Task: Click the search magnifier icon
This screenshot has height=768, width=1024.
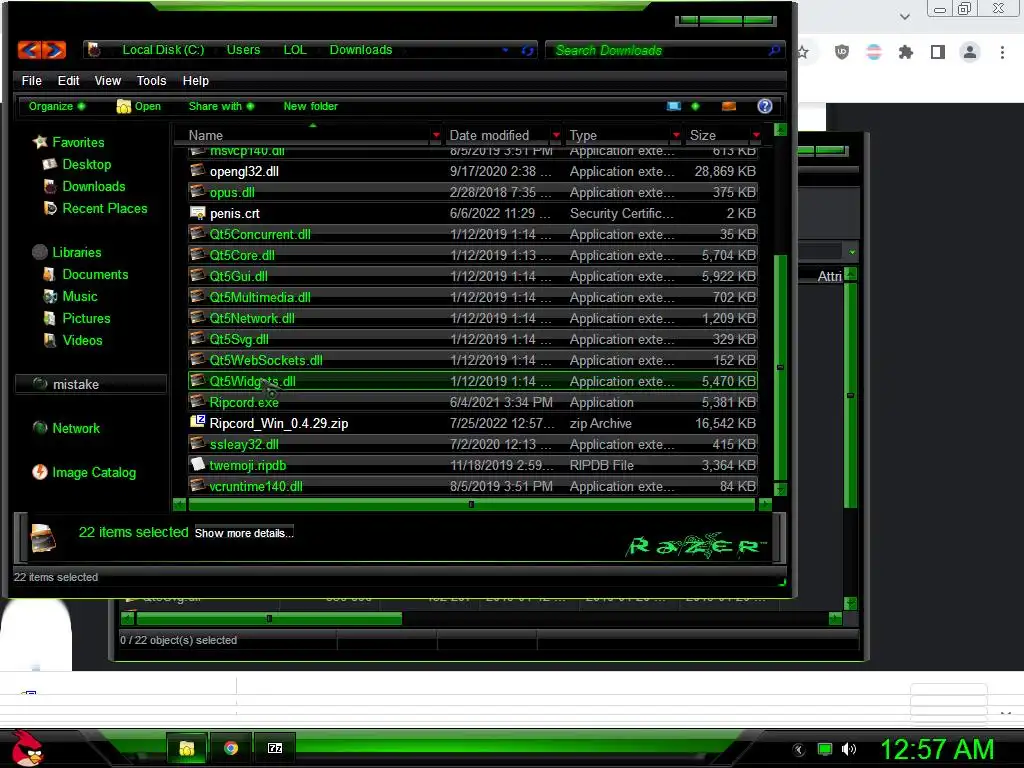Action: tap(774, 50)
